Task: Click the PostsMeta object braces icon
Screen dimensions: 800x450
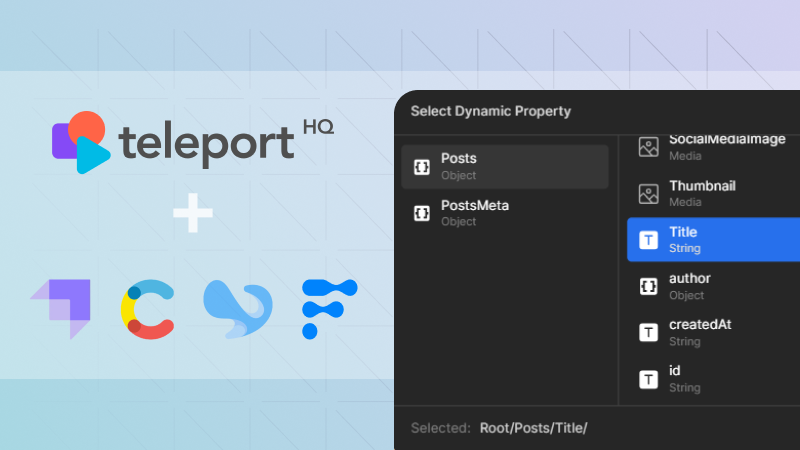Action: click(x=422, y=213)
